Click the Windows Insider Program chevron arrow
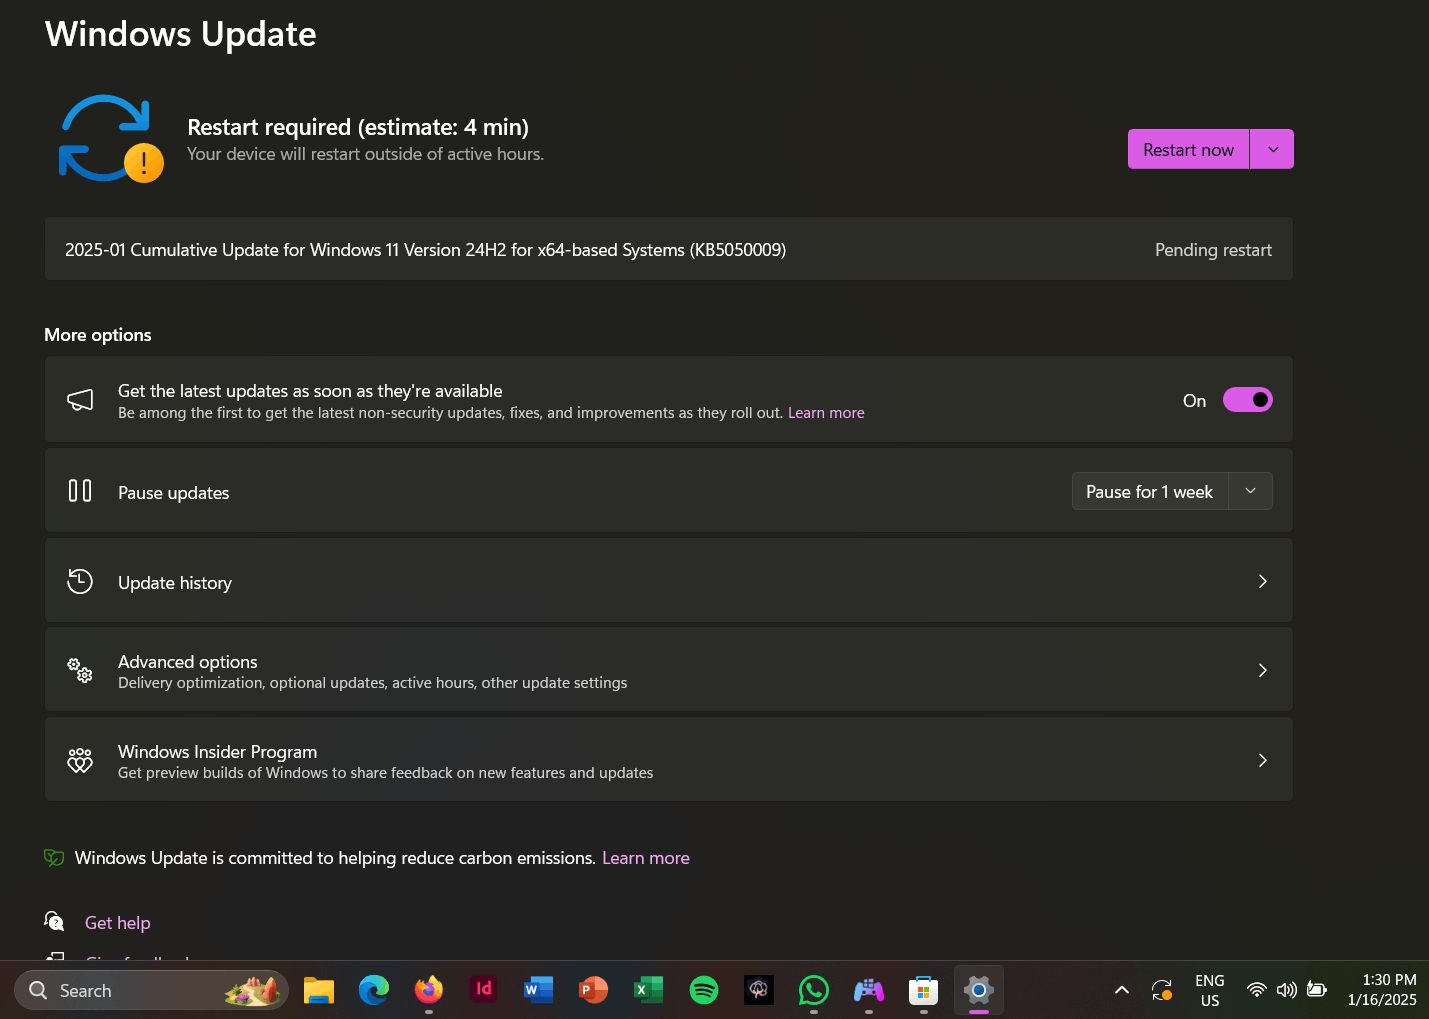This screenshot has height=1019, width=1429. pyautogui.click(x=1262, y=760)
